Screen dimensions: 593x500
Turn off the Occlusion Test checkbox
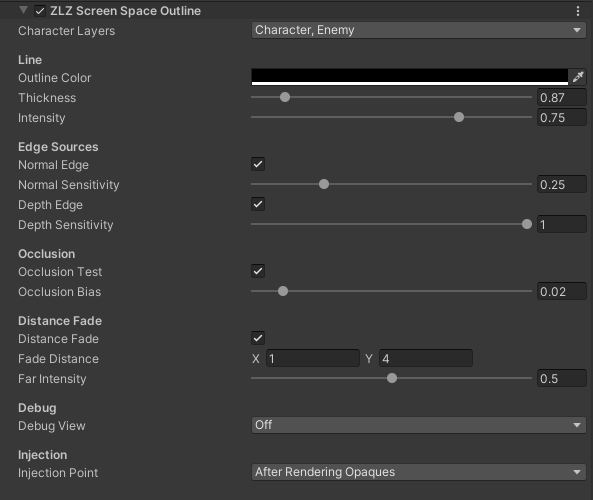click(258, 271)
